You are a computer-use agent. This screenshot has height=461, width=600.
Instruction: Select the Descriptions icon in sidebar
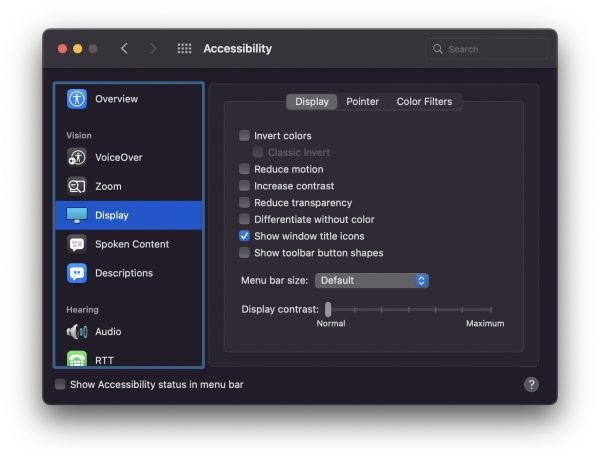(x=77, y=273)
